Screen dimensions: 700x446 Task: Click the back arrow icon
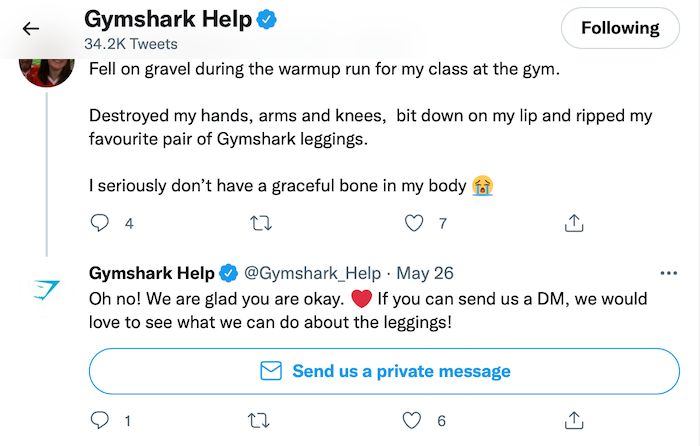pos(31,29)
